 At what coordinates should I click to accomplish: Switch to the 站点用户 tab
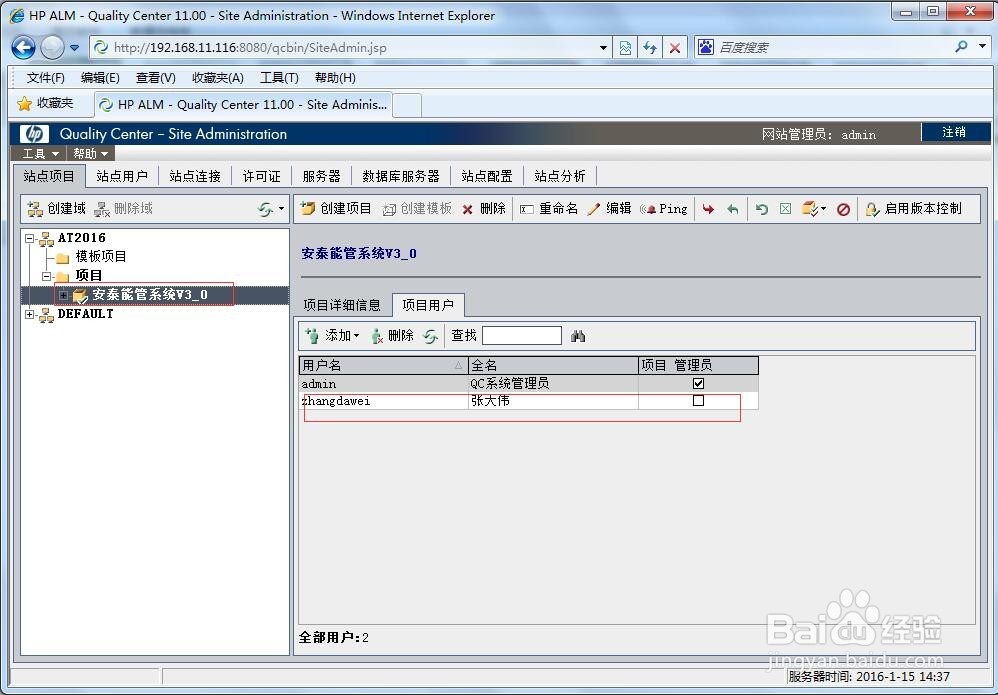pos(122,176)
